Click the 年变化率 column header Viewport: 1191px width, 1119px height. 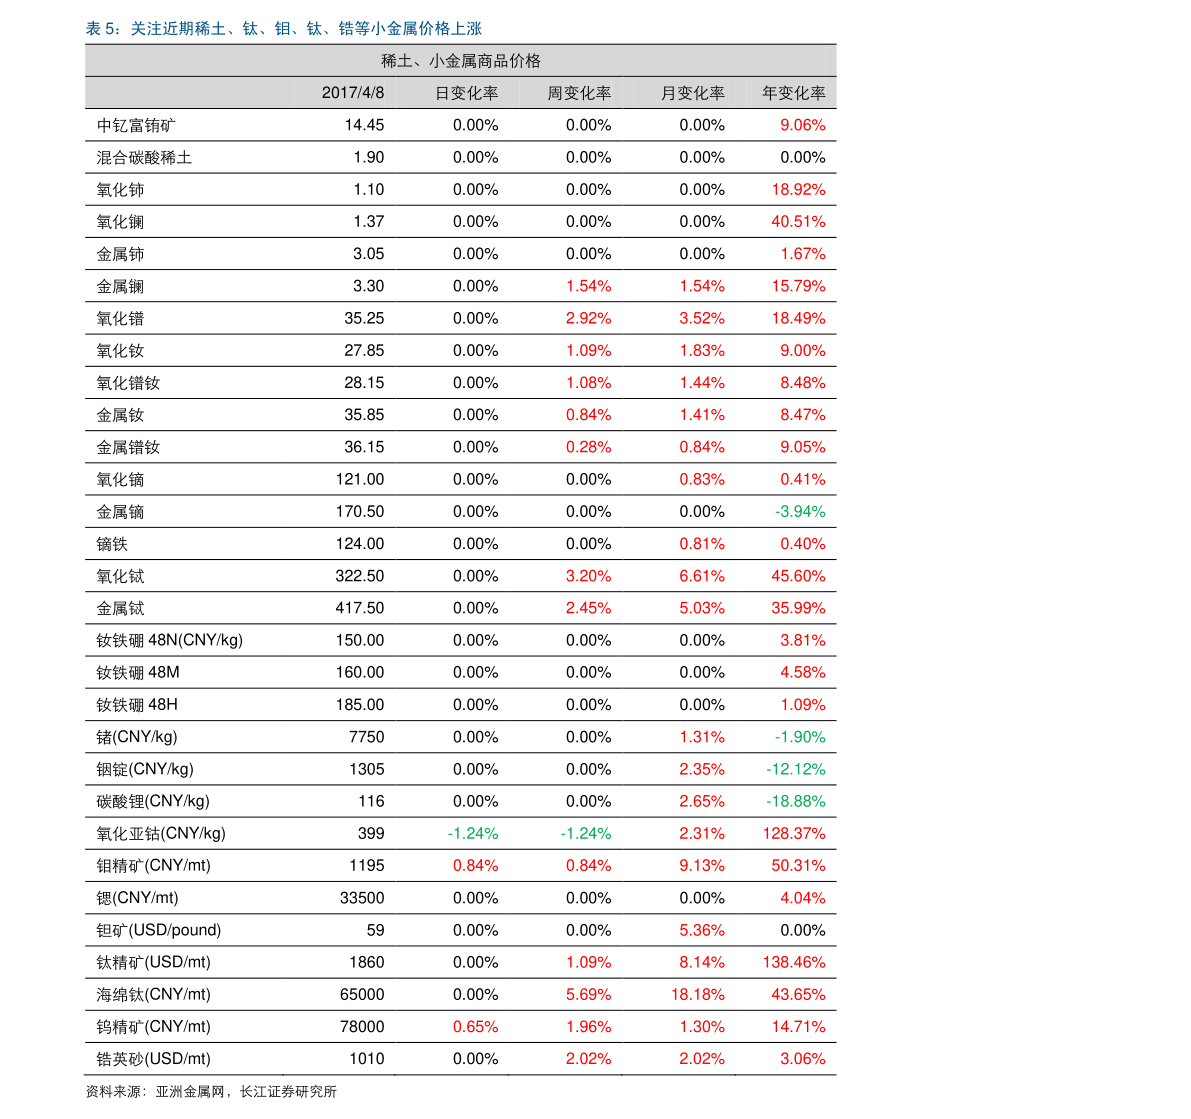click(794, 93)
